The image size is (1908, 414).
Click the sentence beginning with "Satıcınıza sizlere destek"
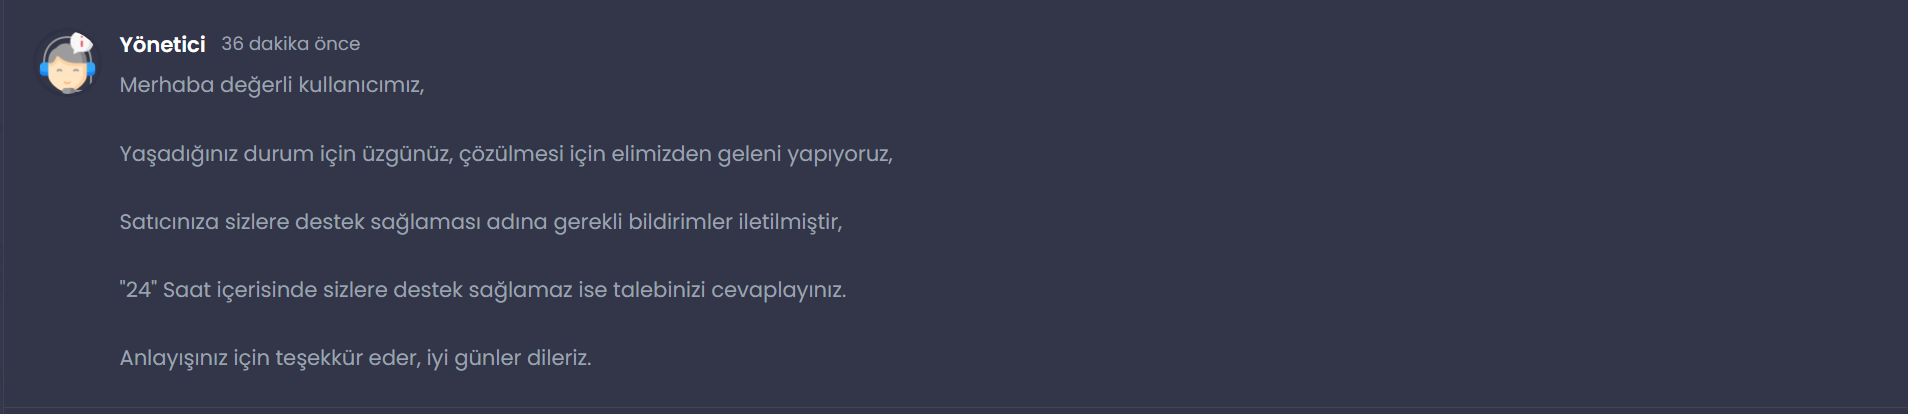(481, 222)
